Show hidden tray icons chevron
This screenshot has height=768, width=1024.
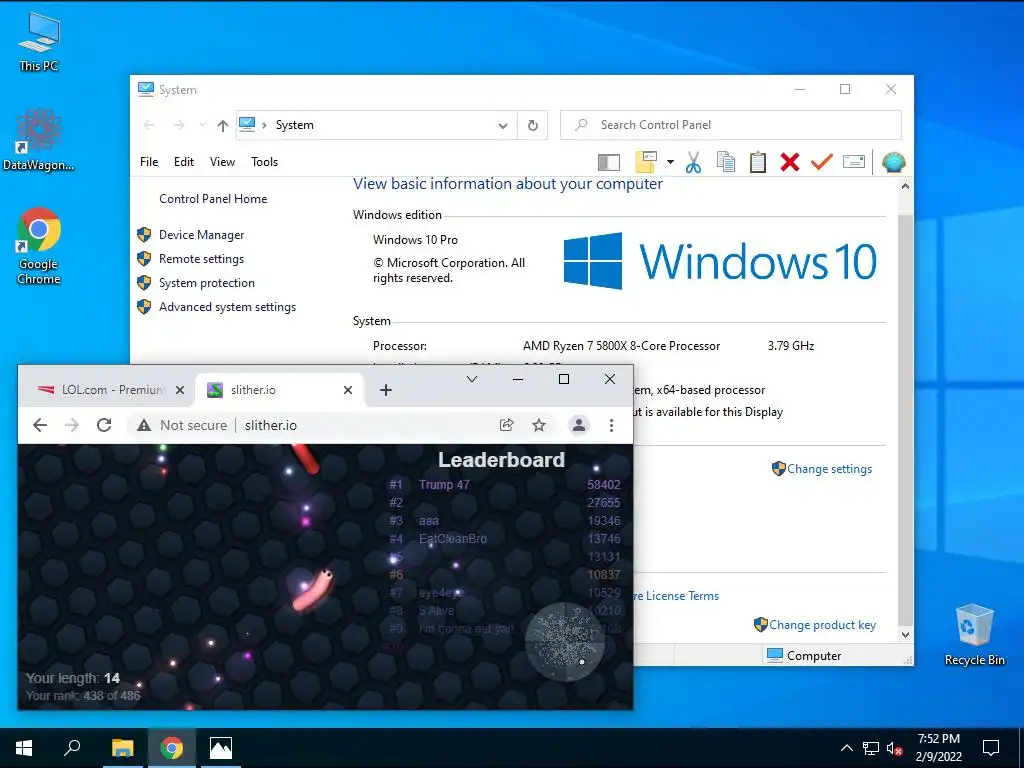[846, 748]
